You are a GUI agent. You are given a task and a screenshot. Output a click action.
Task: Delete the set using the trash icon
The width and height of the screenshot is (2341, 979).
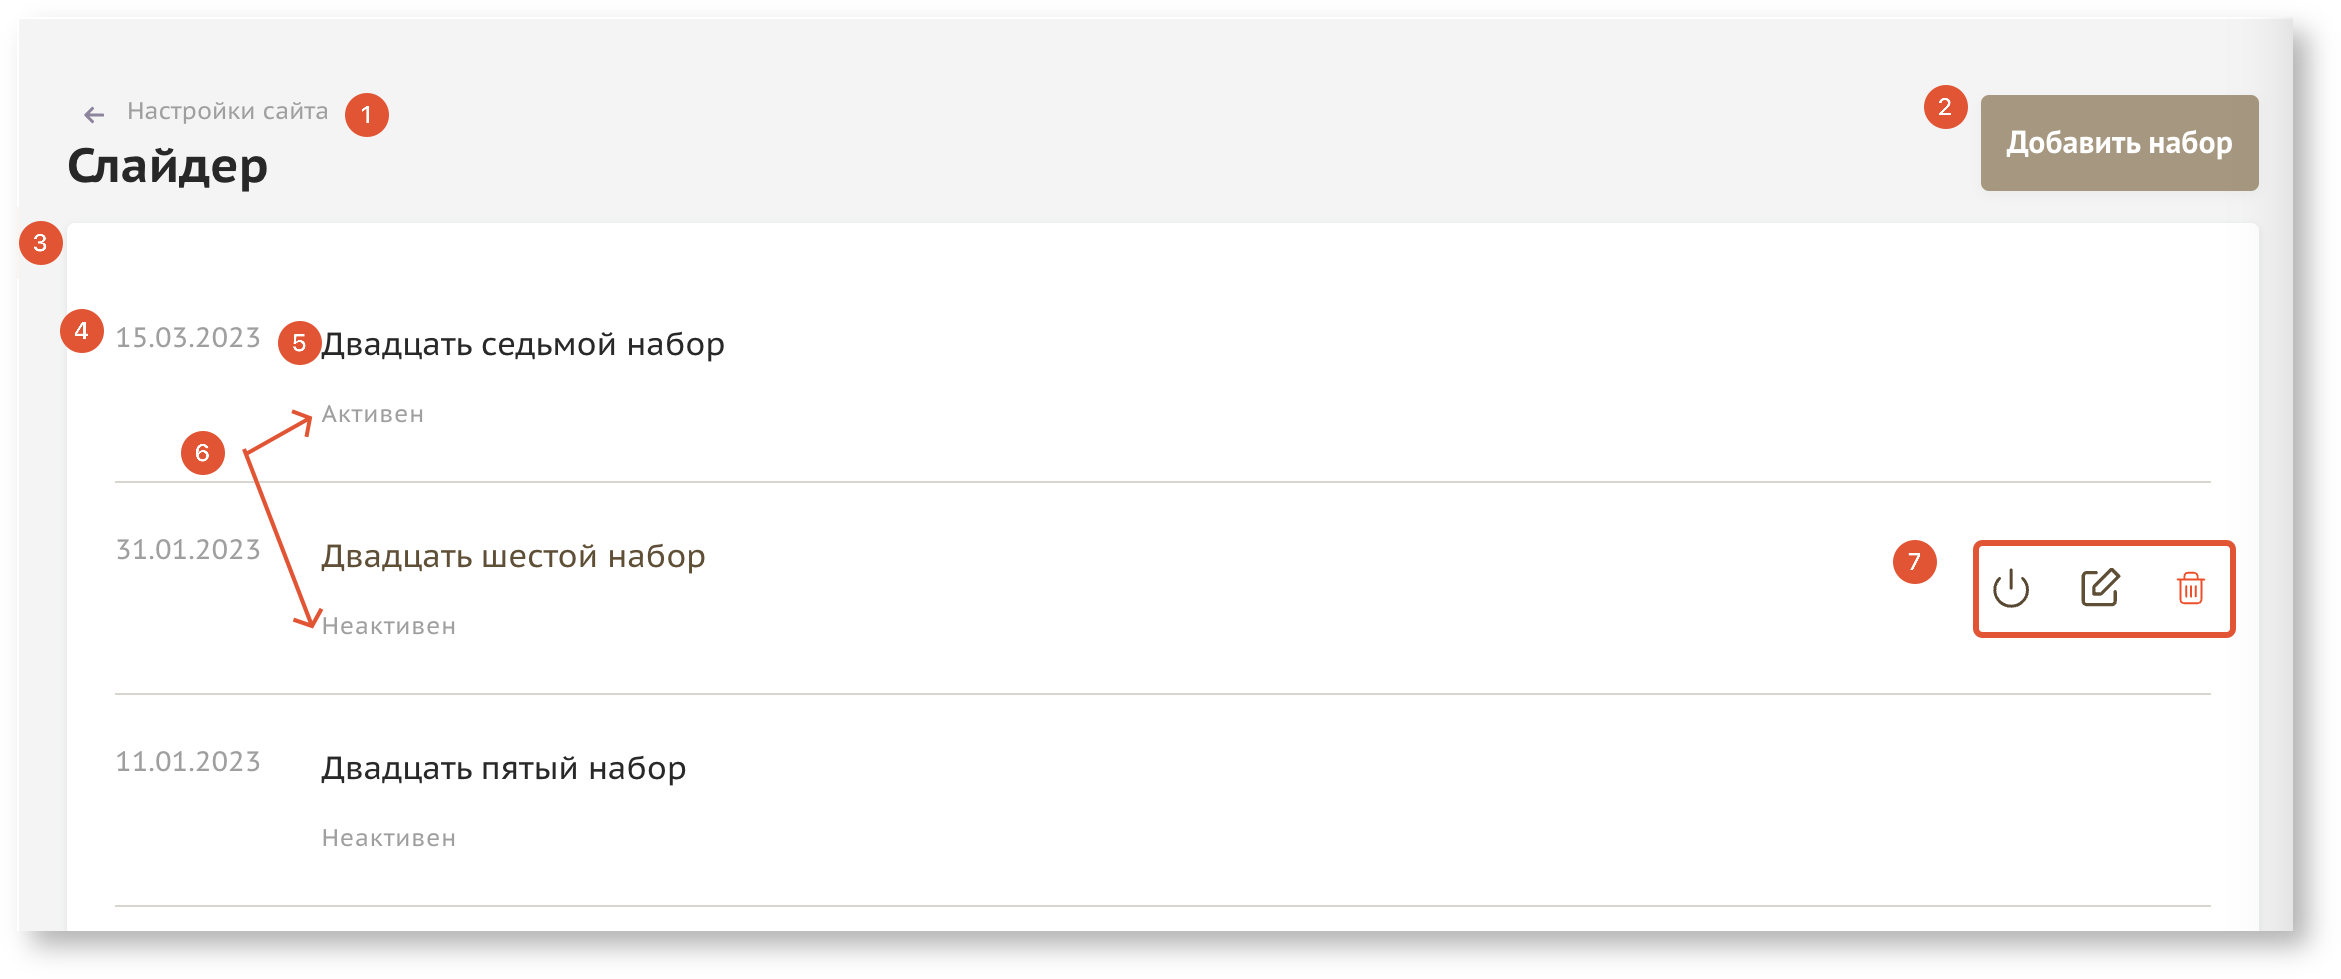pos(2190,588)
